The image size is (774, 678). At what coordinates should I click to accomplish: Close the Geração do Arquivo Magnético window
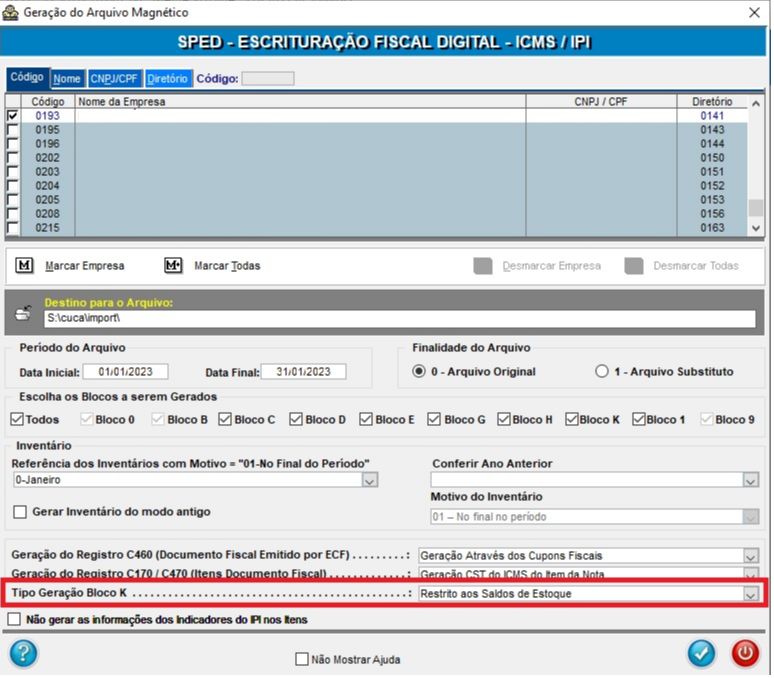pos(754,12)
